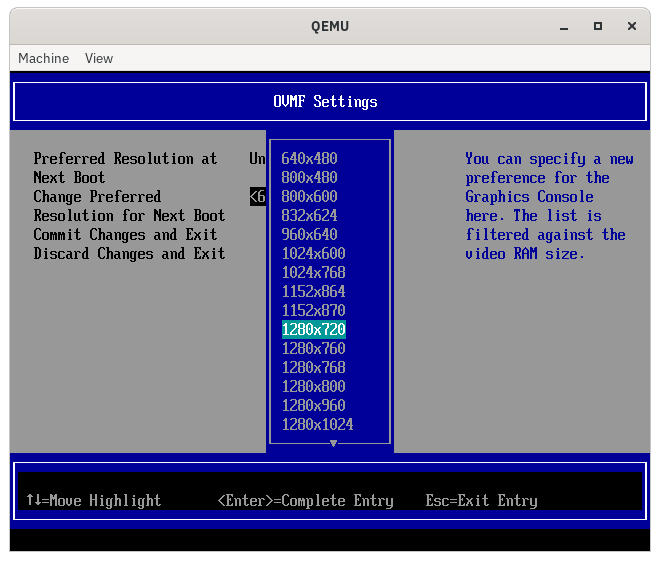Choose the 1280x768 resolution
This screenshot has height=561, width=660.
pyautogui.click(x=314, y=367)
